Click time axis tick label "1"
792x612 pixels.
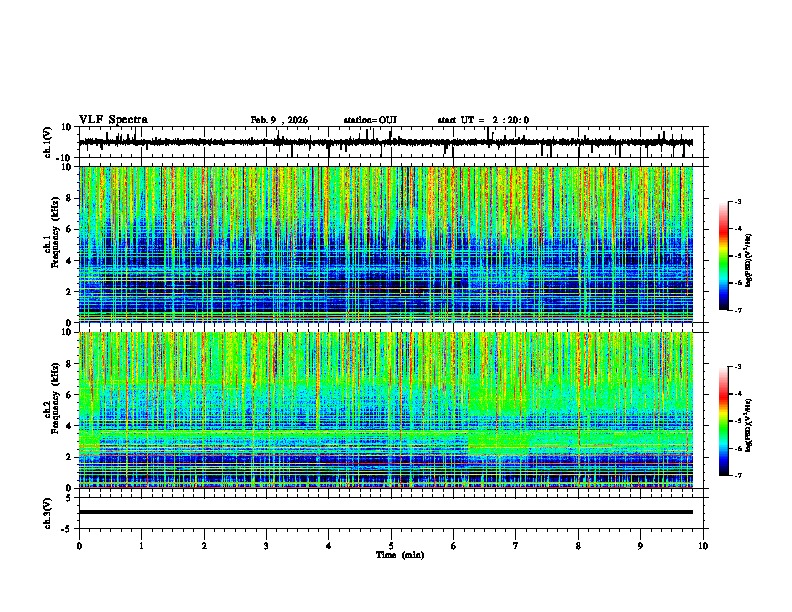point(141,546)
